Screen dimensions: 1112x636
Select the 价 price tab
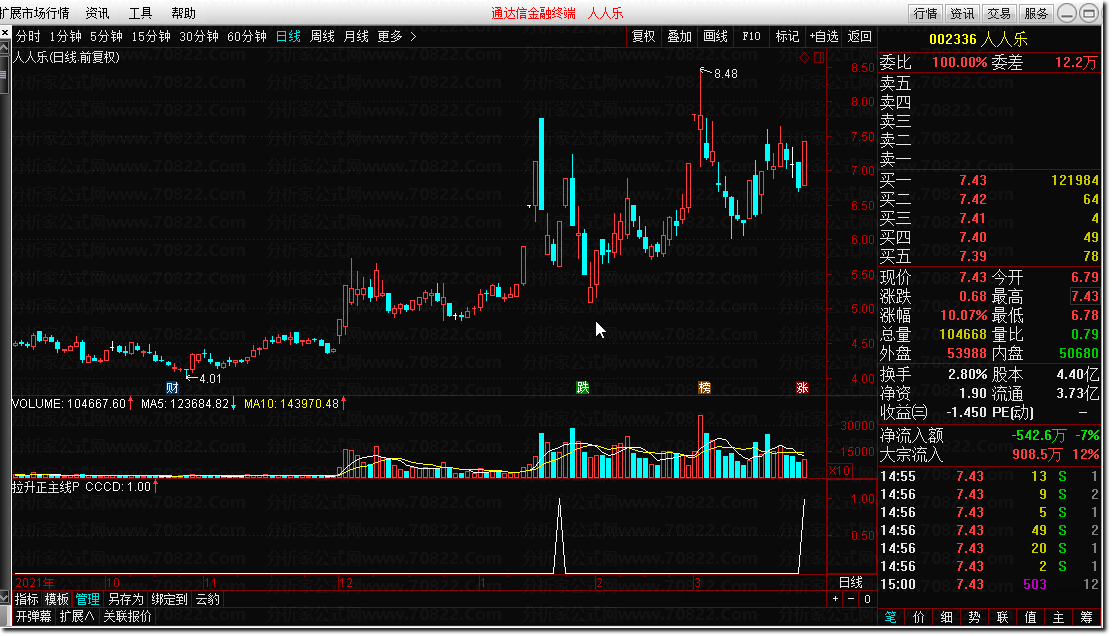(x=918, y=618)
